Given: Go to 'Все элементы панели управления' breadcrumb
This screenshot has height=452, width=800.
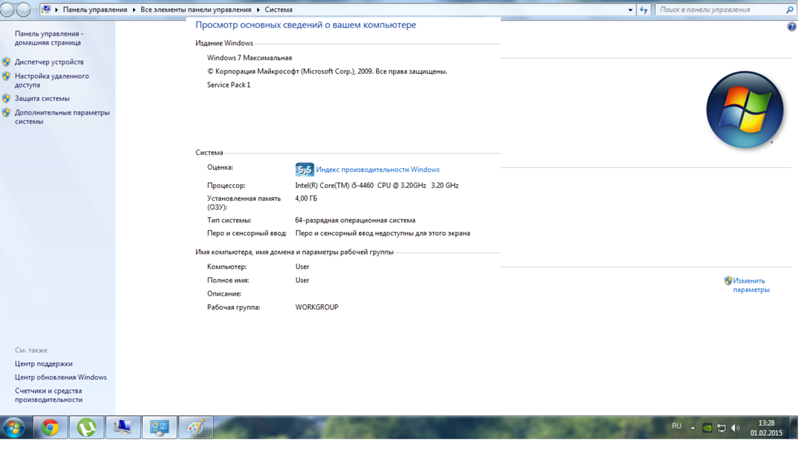Looking at the screenshot, I should pos(196,9).
